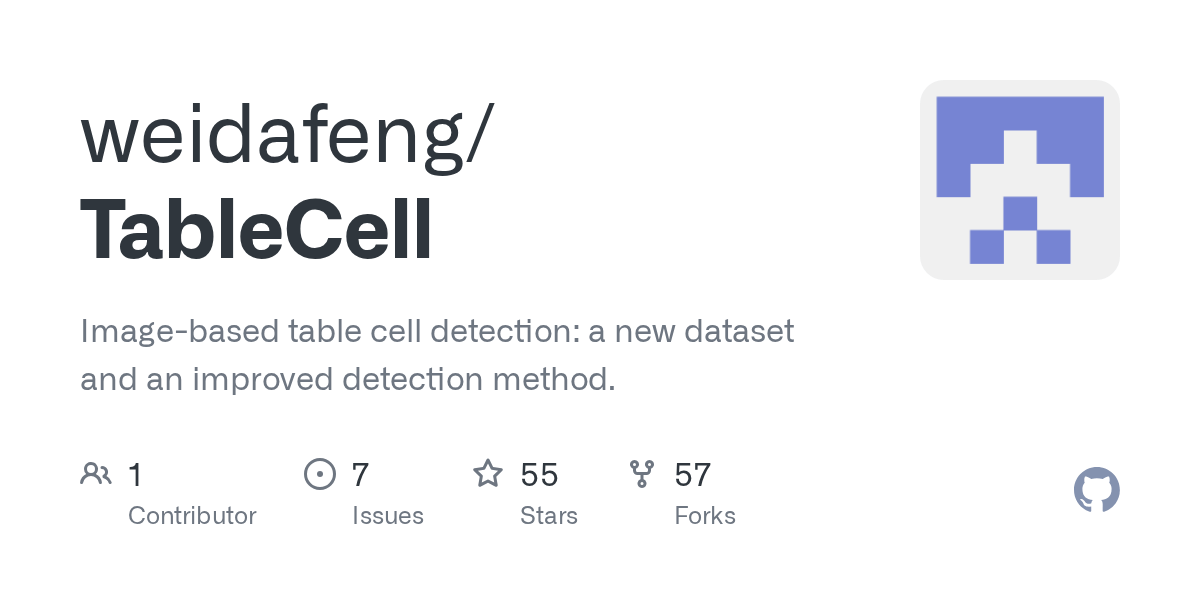Click the issues count 7

(360, 474)
